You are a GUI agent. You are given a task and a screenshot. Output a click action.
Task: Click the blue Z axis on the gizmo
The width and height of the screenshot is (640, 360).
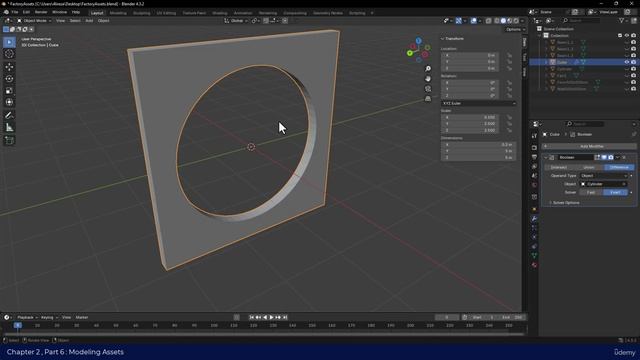pyautogui.click(x=418, y=41)
